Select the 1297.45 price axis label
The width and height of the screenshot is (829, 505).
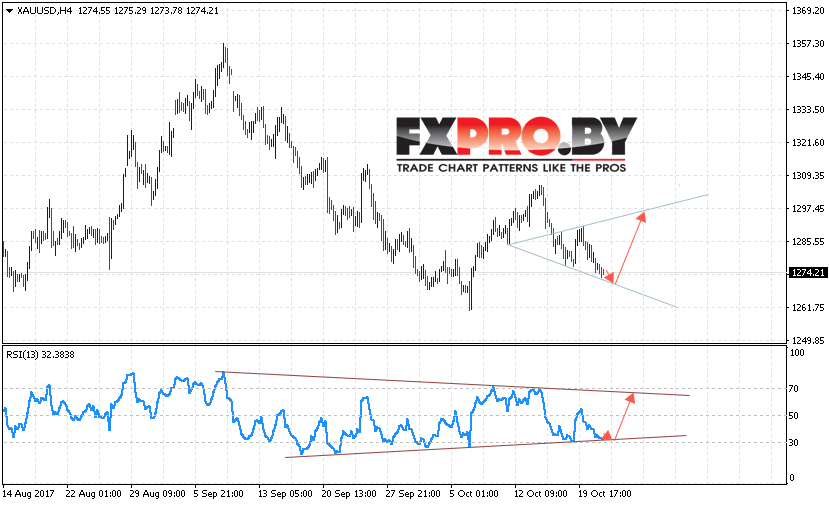[808, 208]
